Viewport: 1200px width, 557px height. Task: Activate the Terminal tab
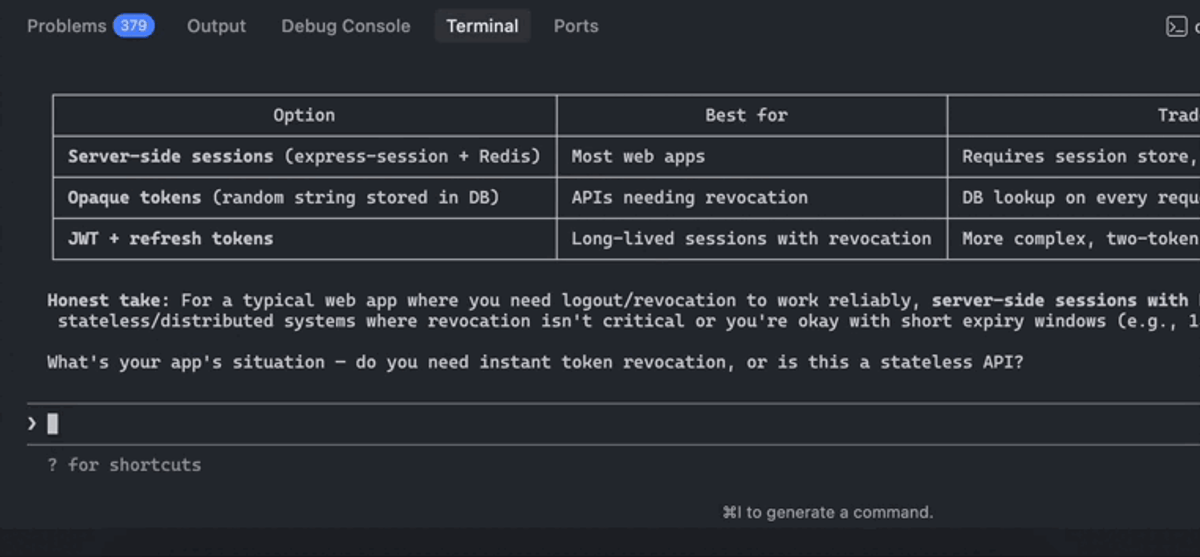[x=482, y=26]
